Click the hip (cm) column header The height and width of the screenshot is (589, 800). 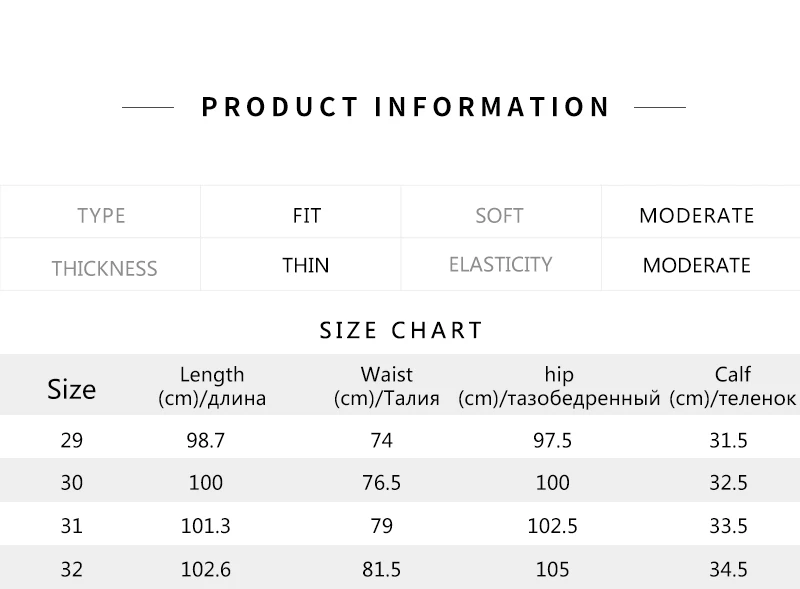click(x=559, y=386)
